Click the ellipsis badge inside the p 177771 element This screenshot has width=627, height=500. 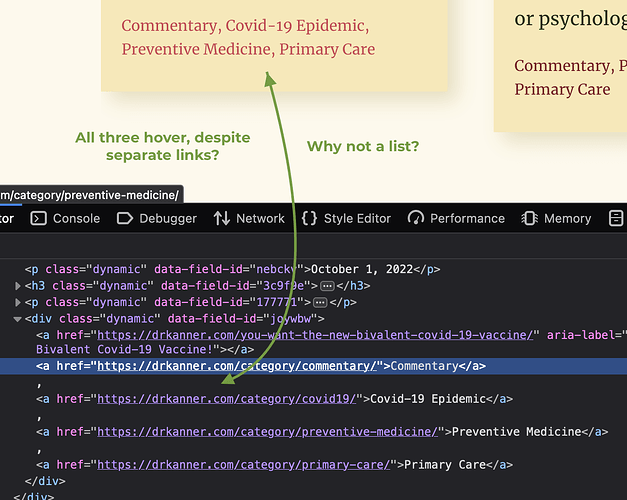(320, 302)
